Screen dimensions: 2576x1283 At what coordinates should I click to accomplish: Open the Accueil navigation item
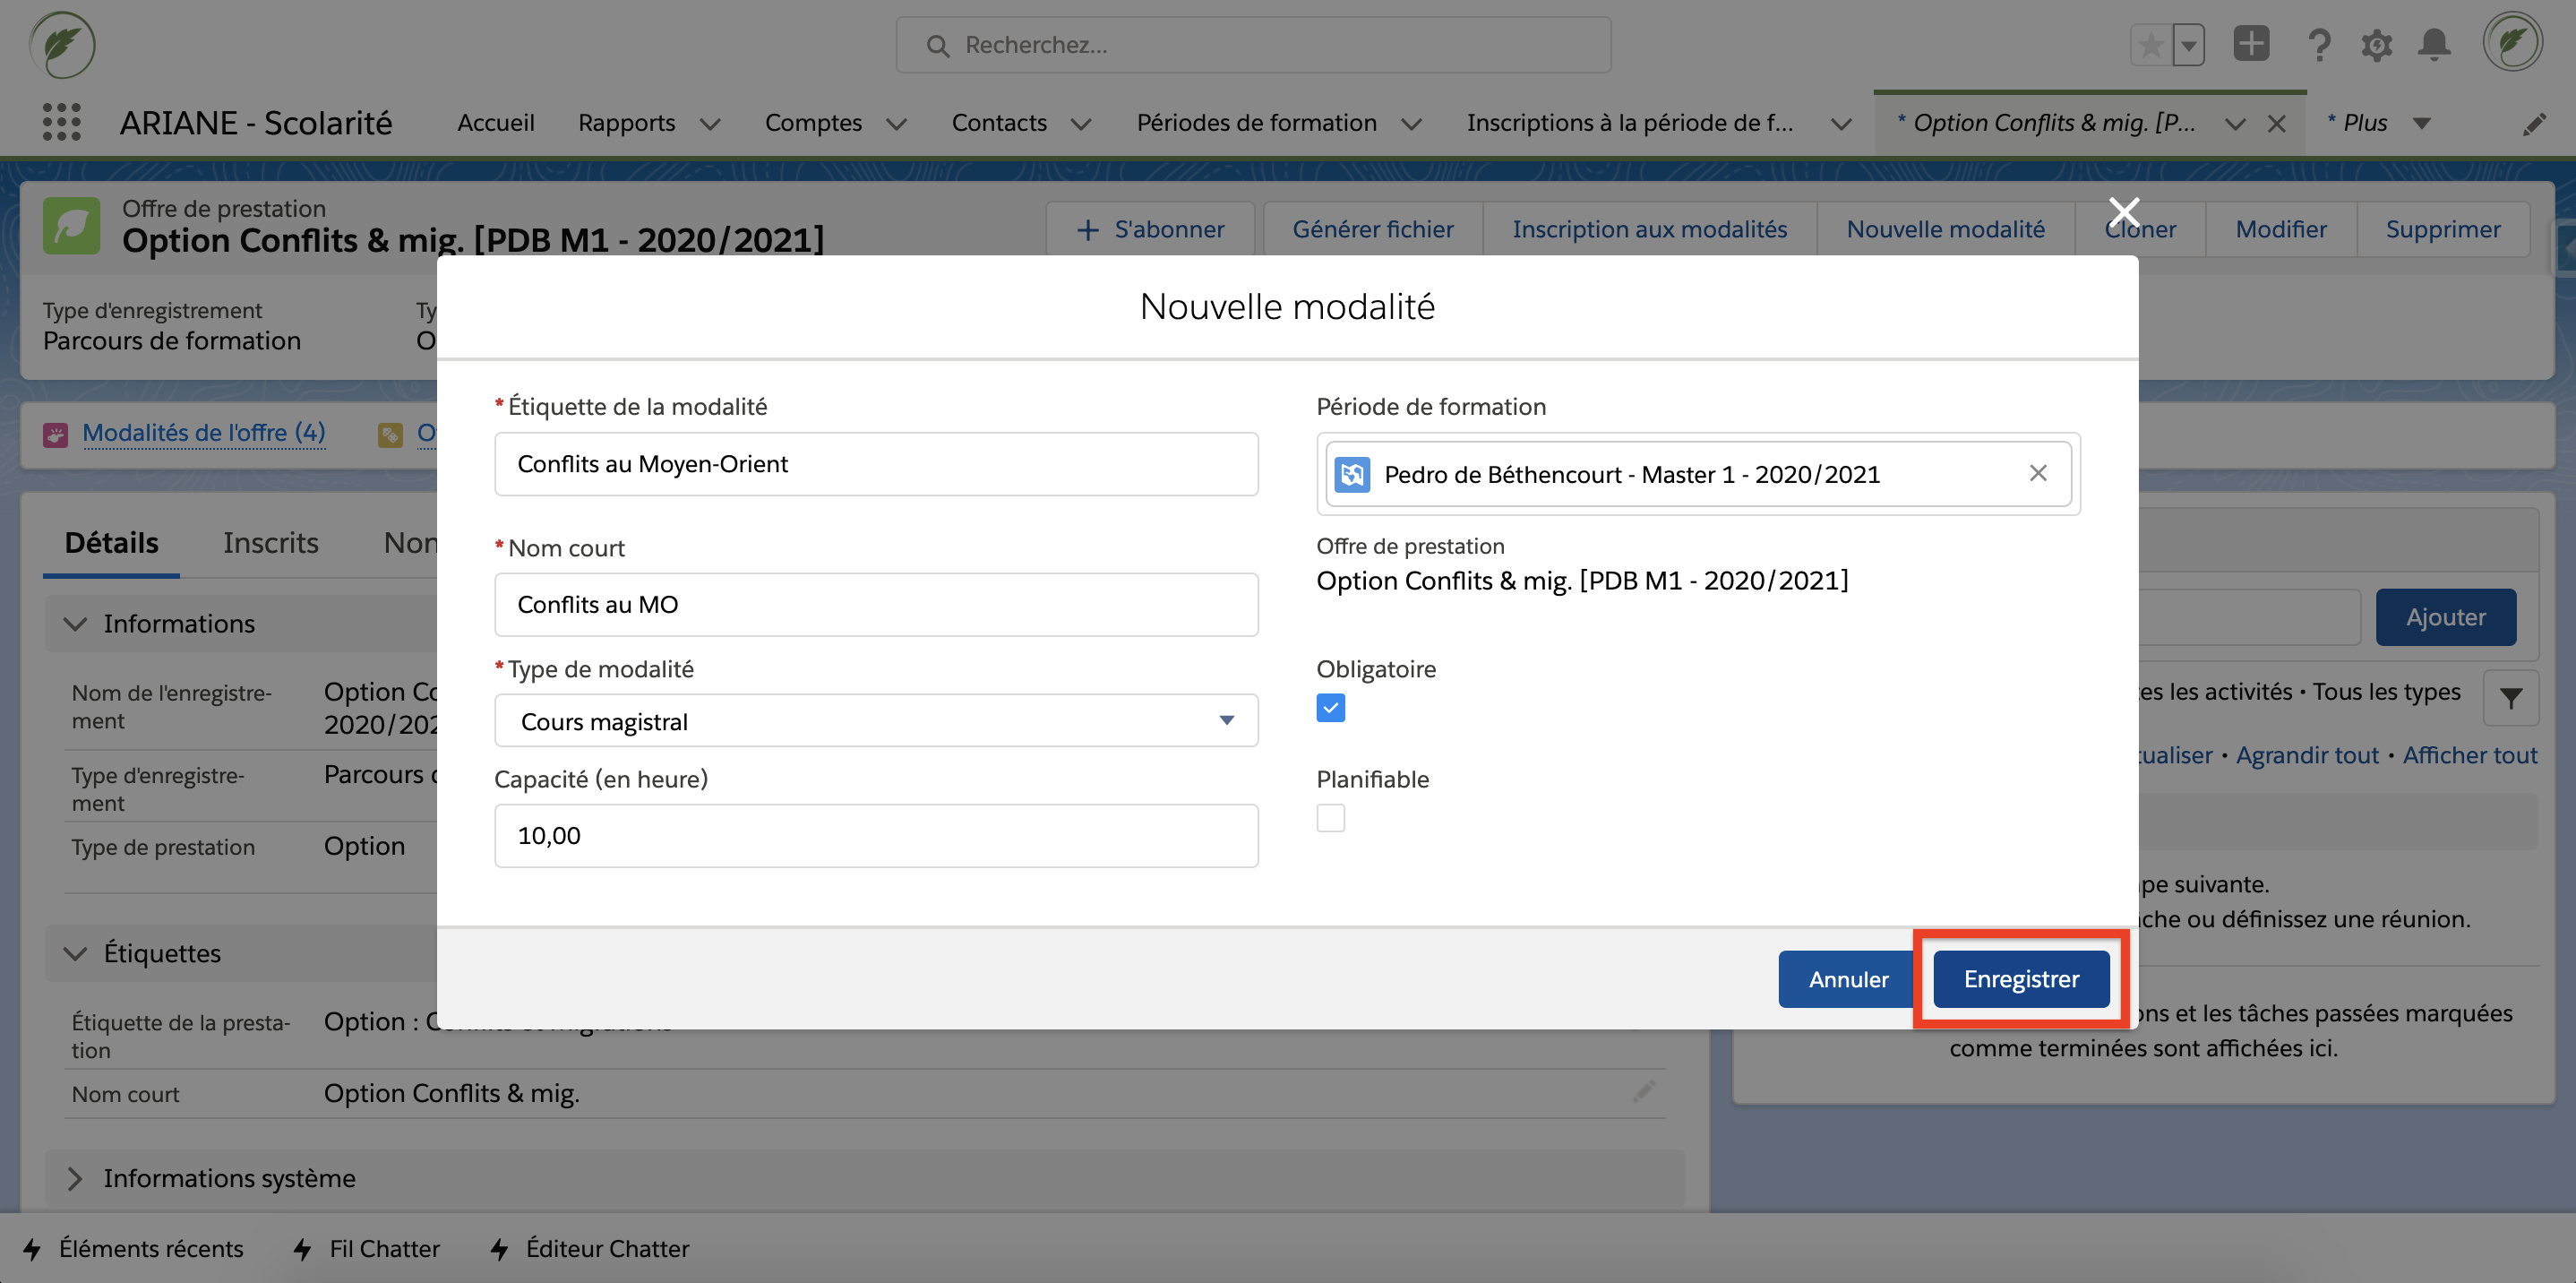[496, 122]
